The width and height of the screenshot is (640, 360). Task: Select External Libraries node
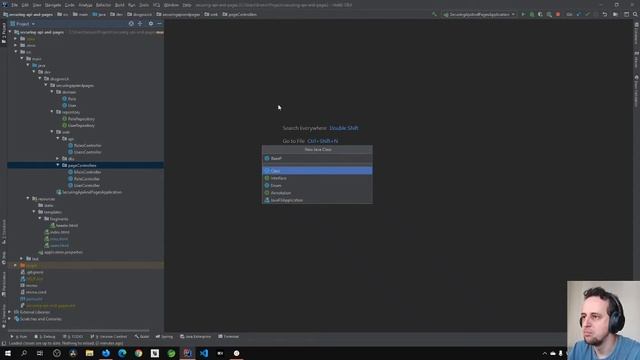click(35, 312)
